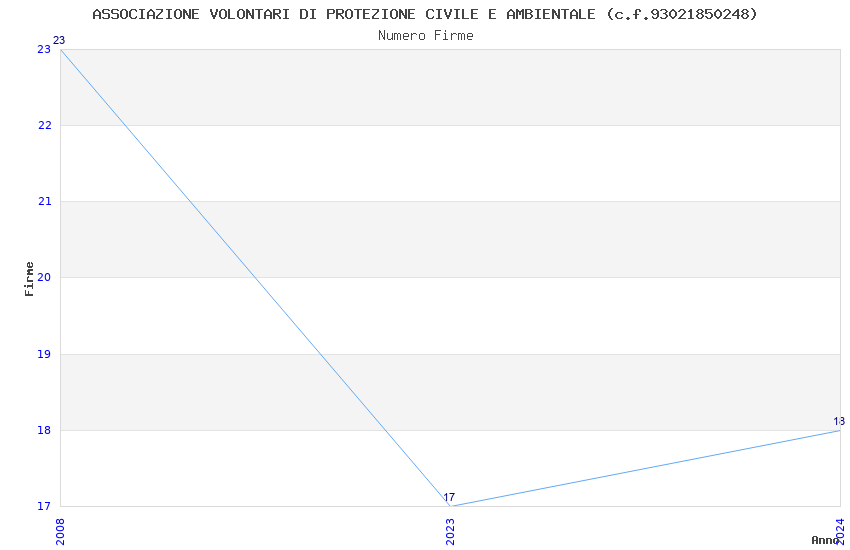Click the chart title with the association name
Screen dimensions: 850x550
pos(425,14)
